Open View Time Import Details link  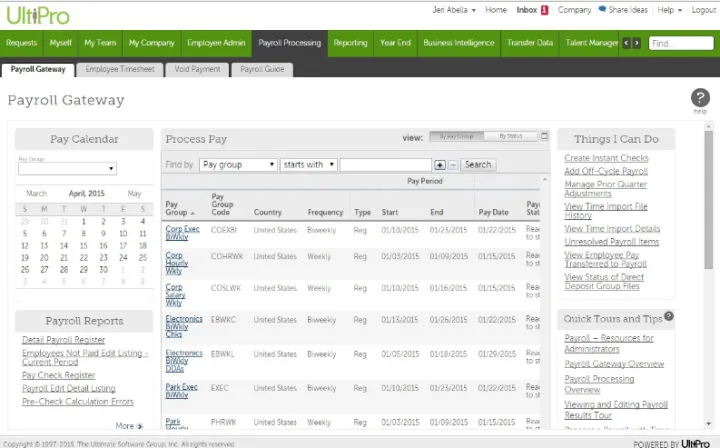click(612, 229)
